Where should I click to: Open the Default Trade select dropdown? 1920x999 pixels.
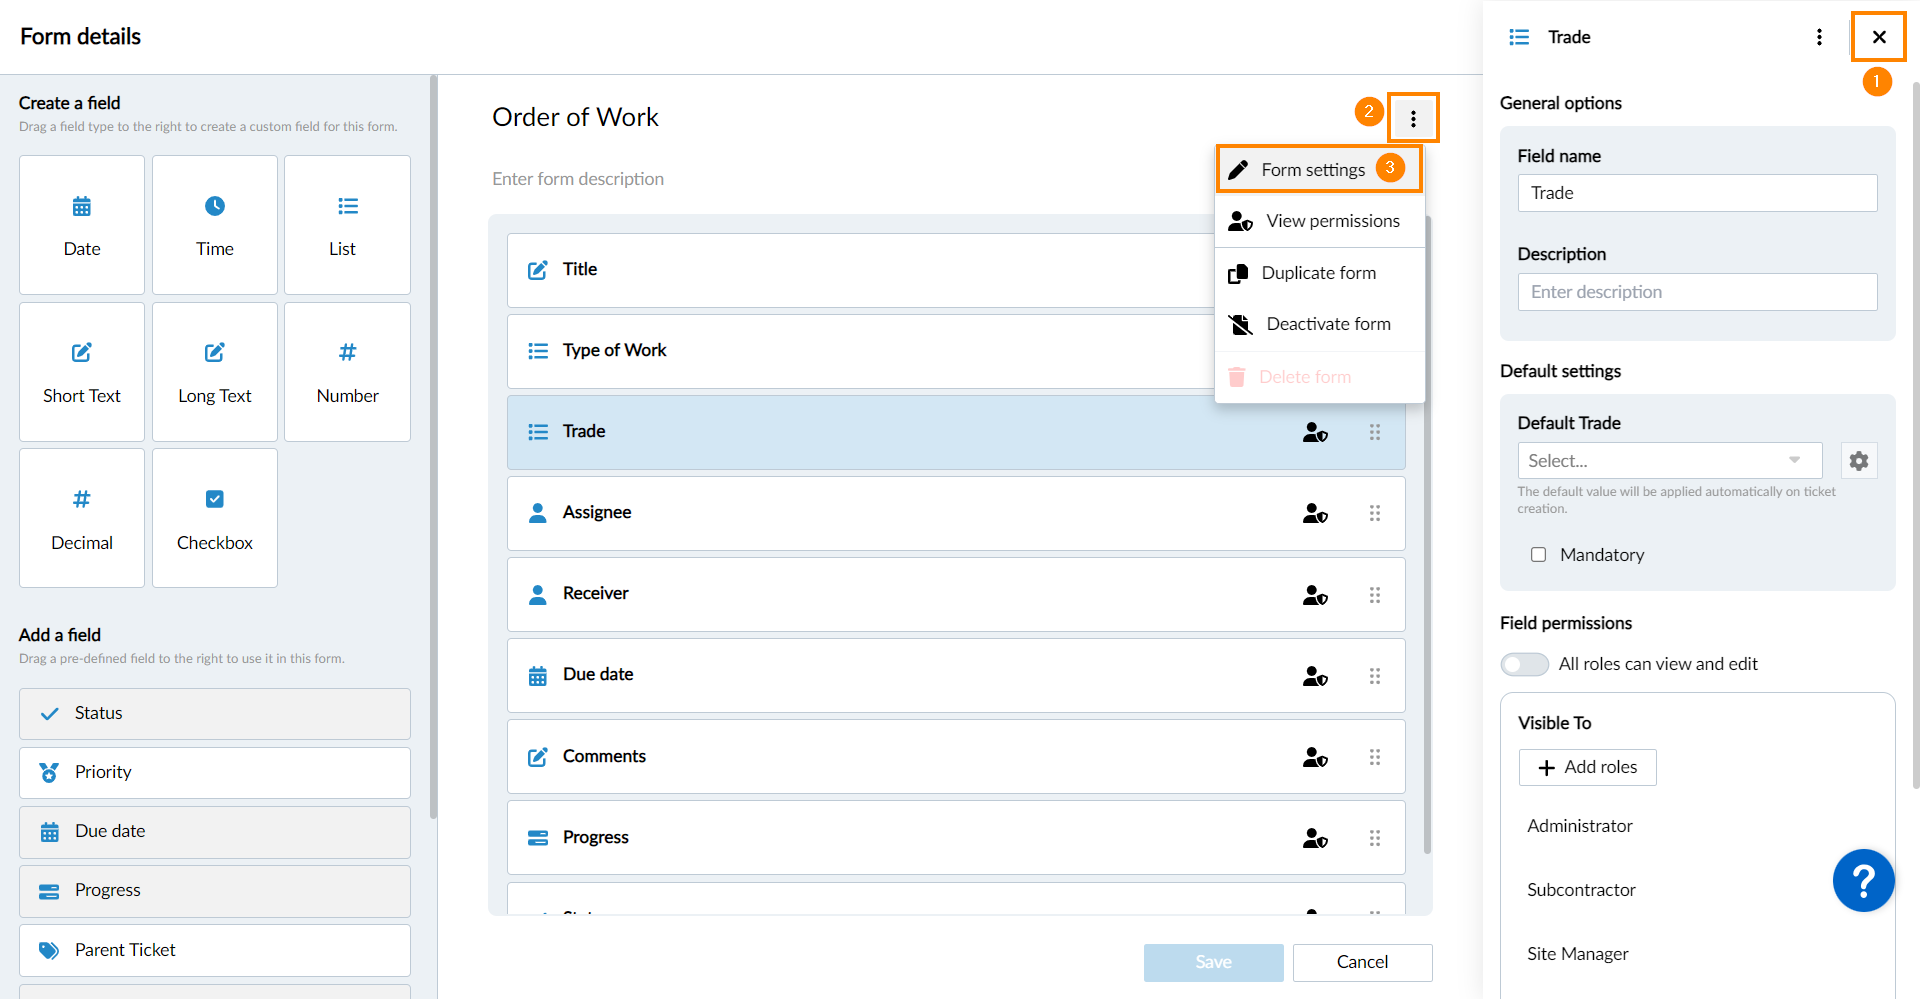(1670, 461)
